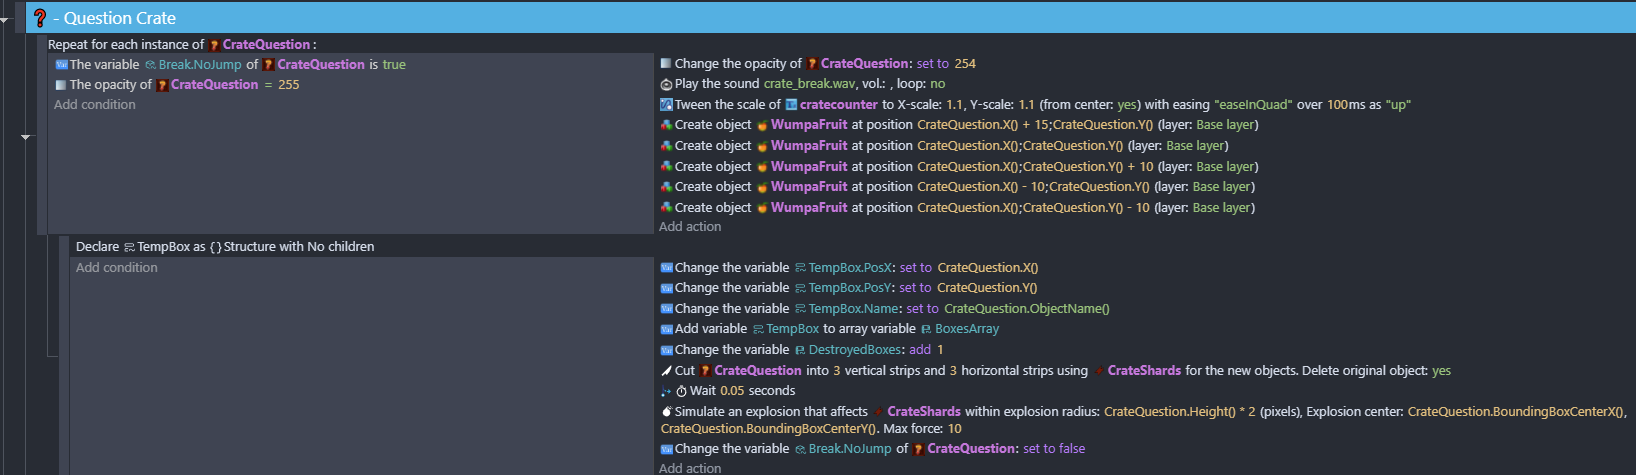This screenshot has height=475, width=1636.
Task: Click the Wait stopwatch icon
Action: coord(681,391)
